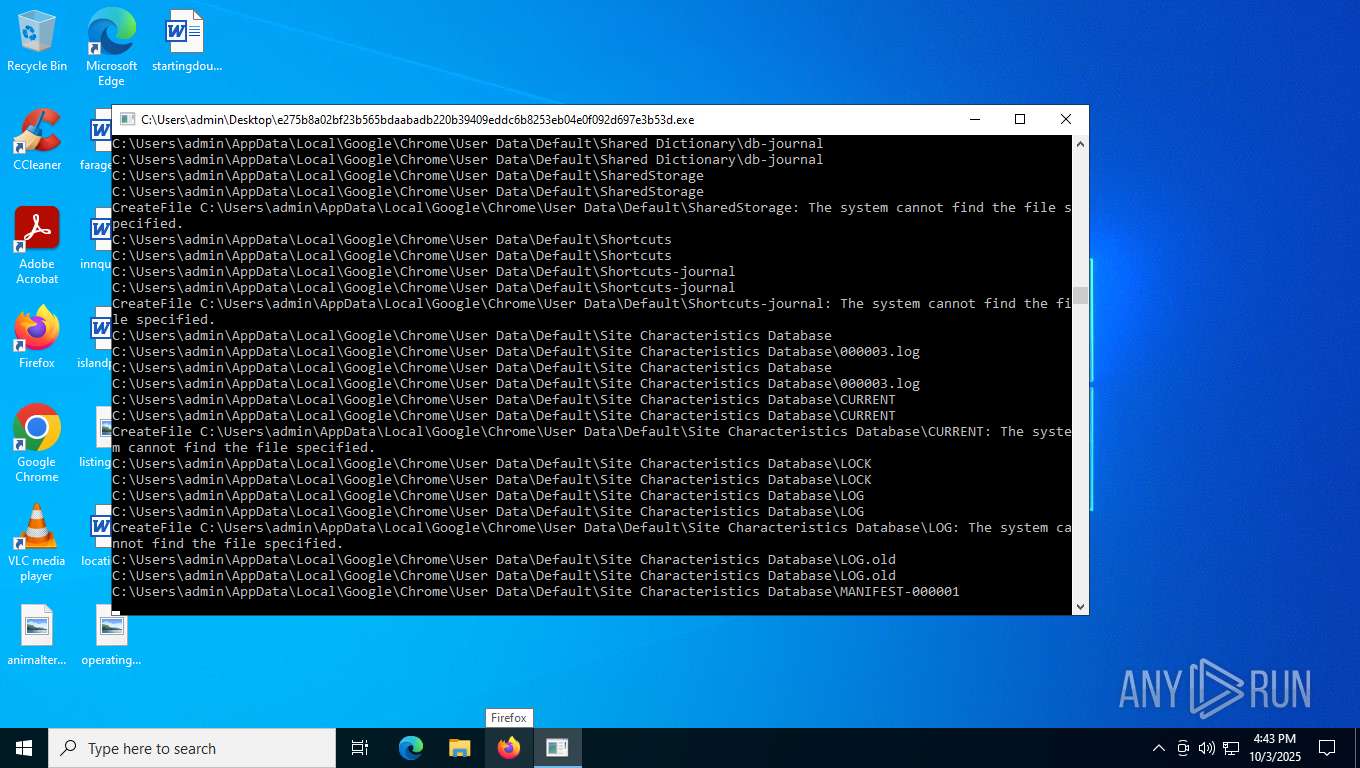
Task: Open the Windows Start menu
Action: point(24,748)
